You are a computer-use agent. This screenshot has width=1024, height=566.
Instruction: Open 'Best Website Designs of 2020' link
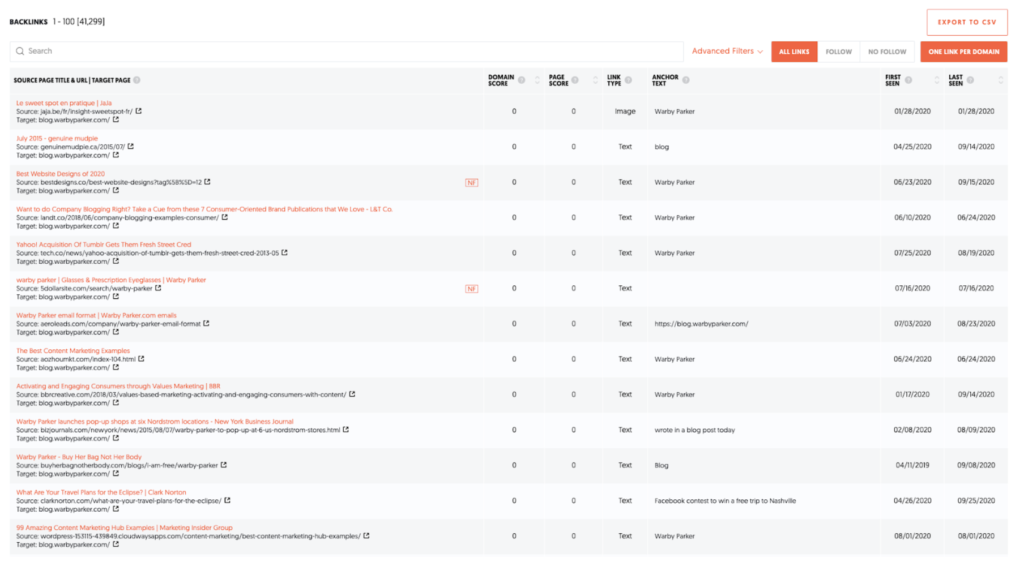pyautogui.click(x=60, y=174)
